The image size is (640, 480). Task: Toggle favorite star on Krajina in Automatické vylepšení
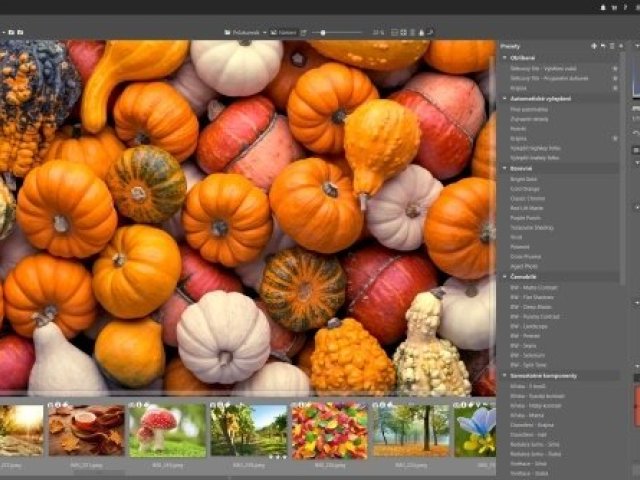[615, 138]
